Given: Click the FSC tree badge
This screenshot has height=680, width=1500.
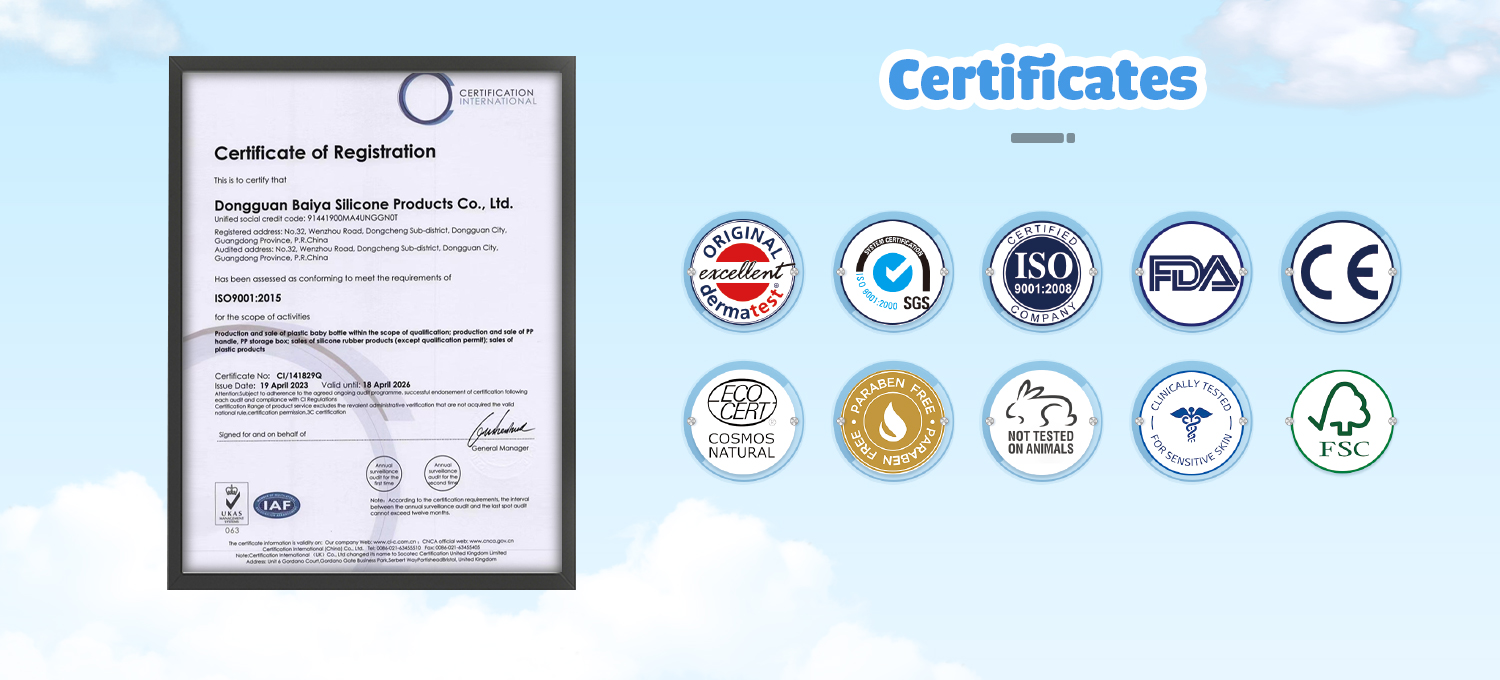Looking at the screenshot, I should pos(1341,421).
